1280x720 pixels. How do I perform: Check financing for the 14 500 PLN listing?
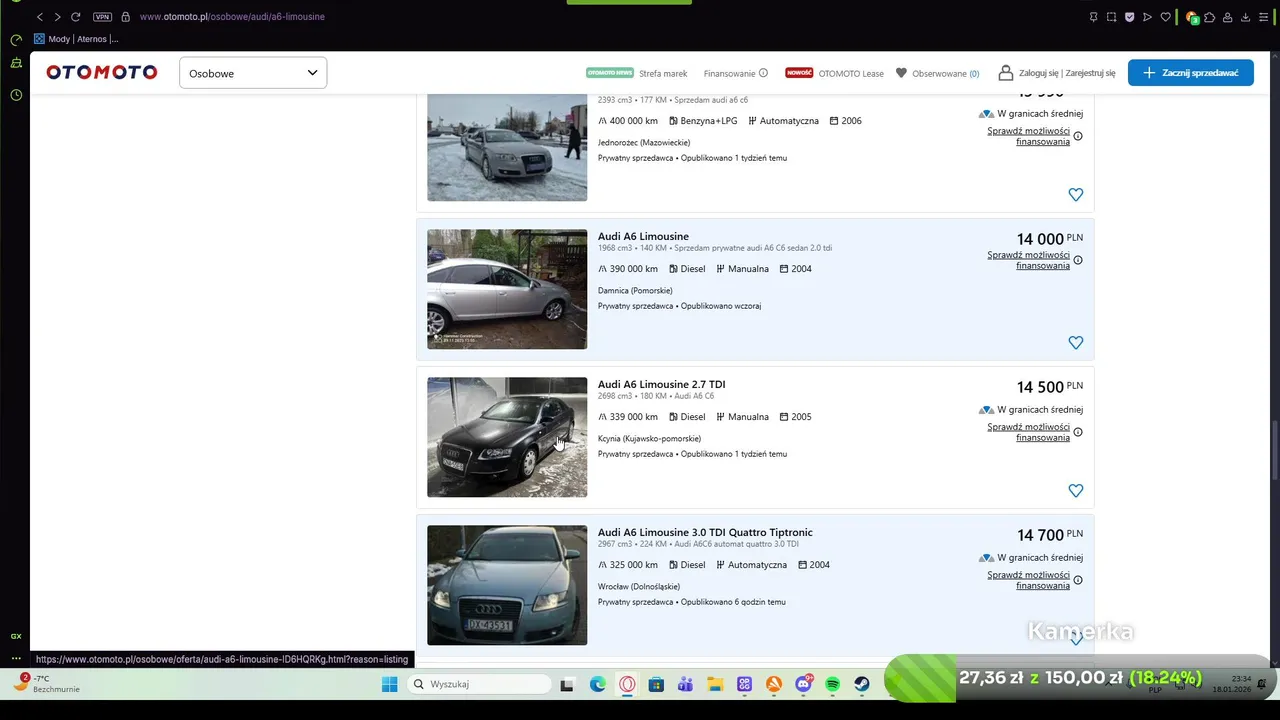click(1028, 432)
